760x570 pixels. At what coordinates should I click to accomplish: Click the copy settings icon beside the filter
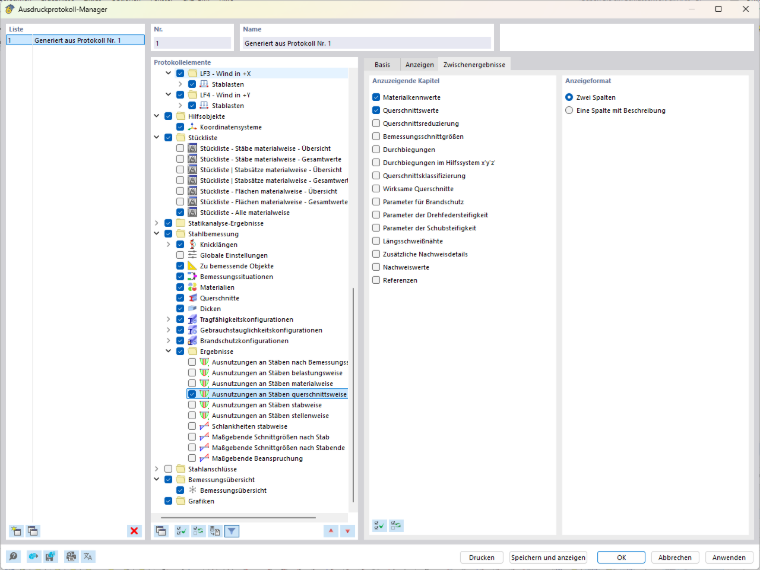click(x=215, y=531)
